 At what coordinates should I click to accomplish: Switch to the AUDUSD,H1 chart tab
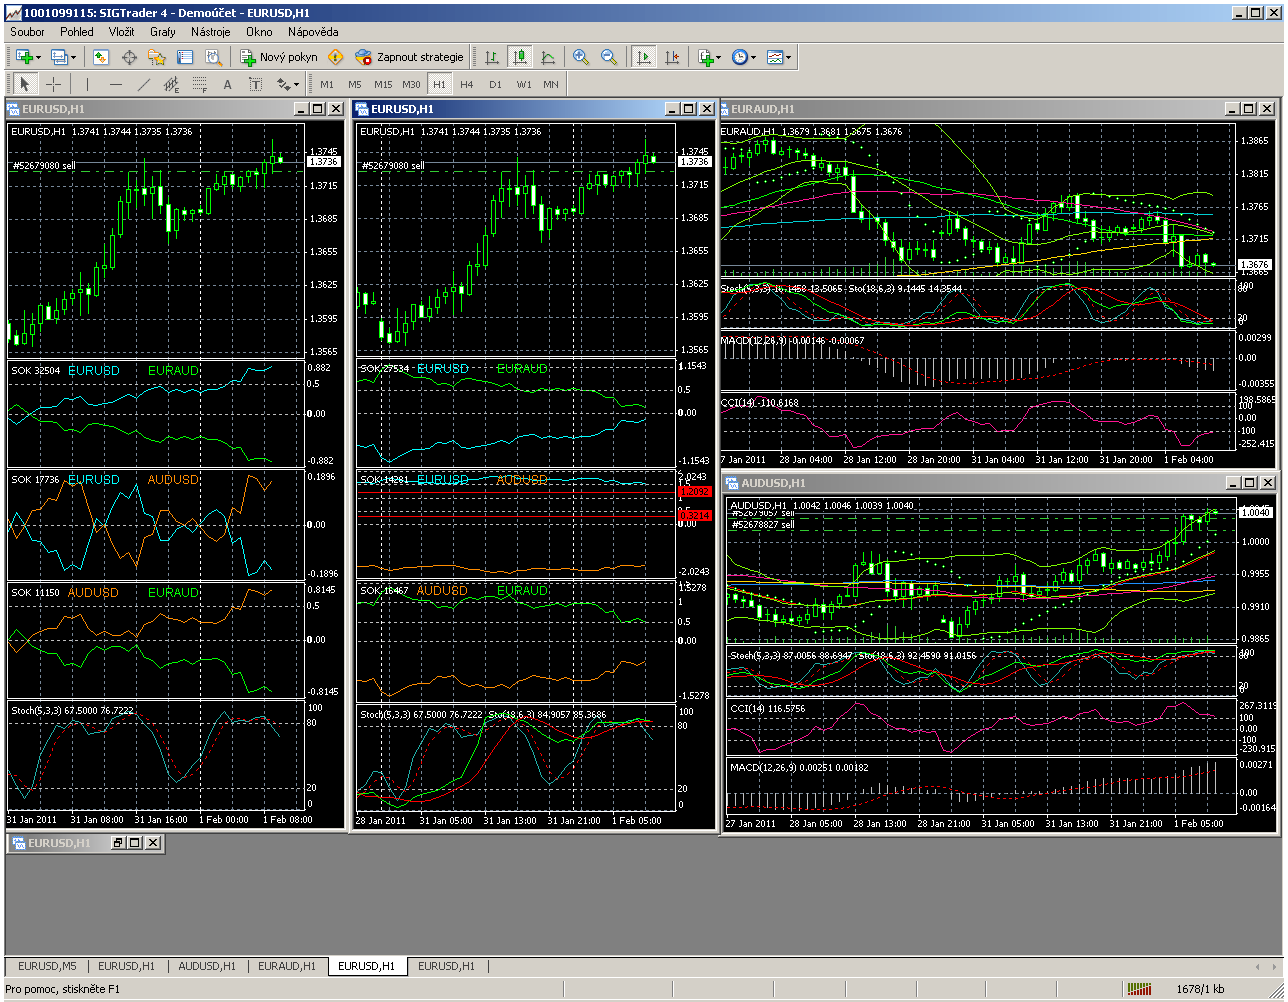(208, 966)
